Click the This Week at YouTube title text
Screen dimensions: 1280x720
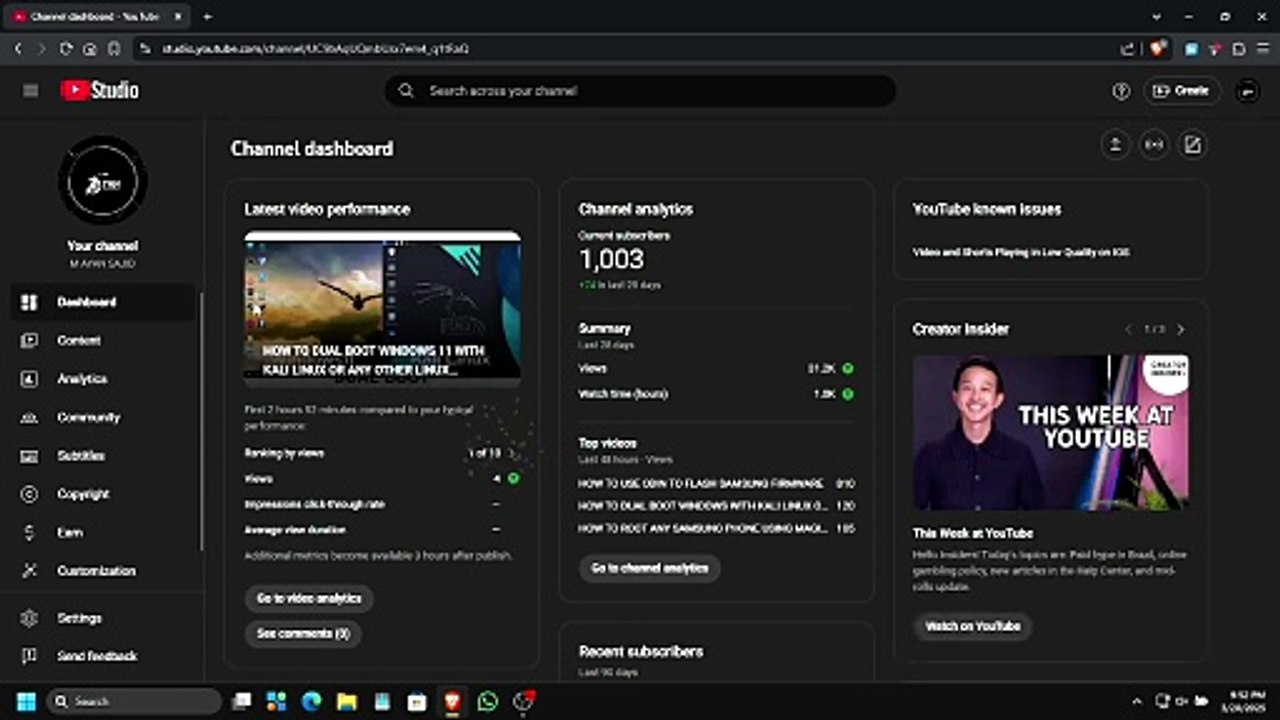tap(972, 534)
